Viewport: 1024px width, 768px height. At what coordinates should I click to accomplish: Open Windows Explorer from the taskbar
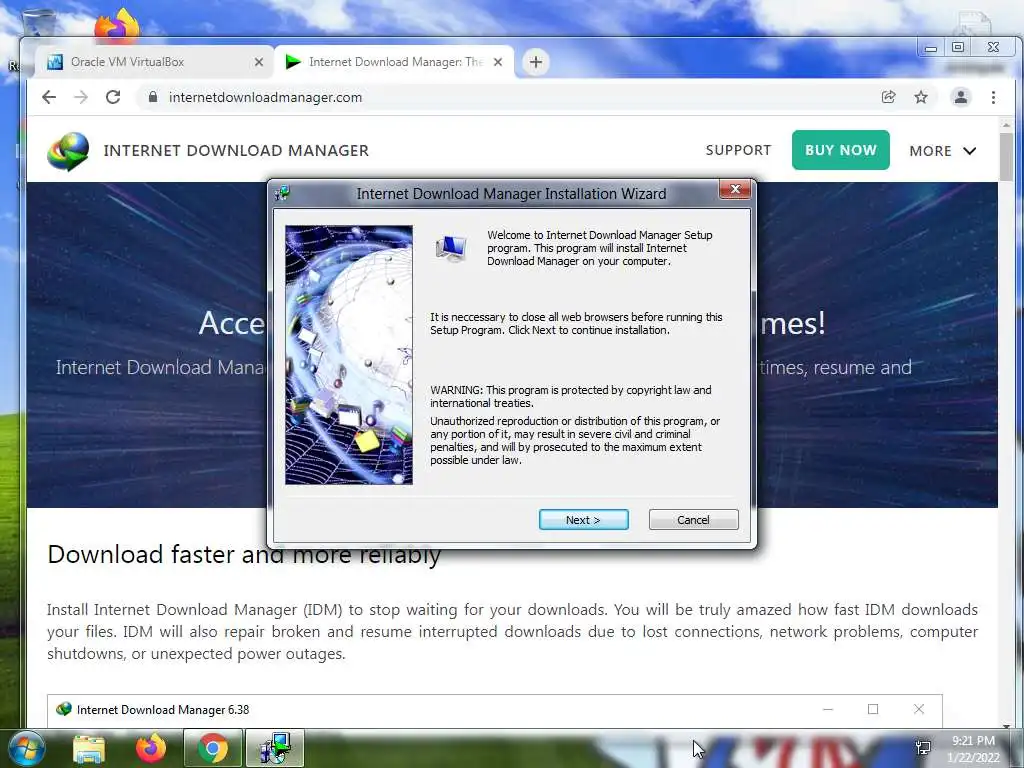[x=89, y=749]
